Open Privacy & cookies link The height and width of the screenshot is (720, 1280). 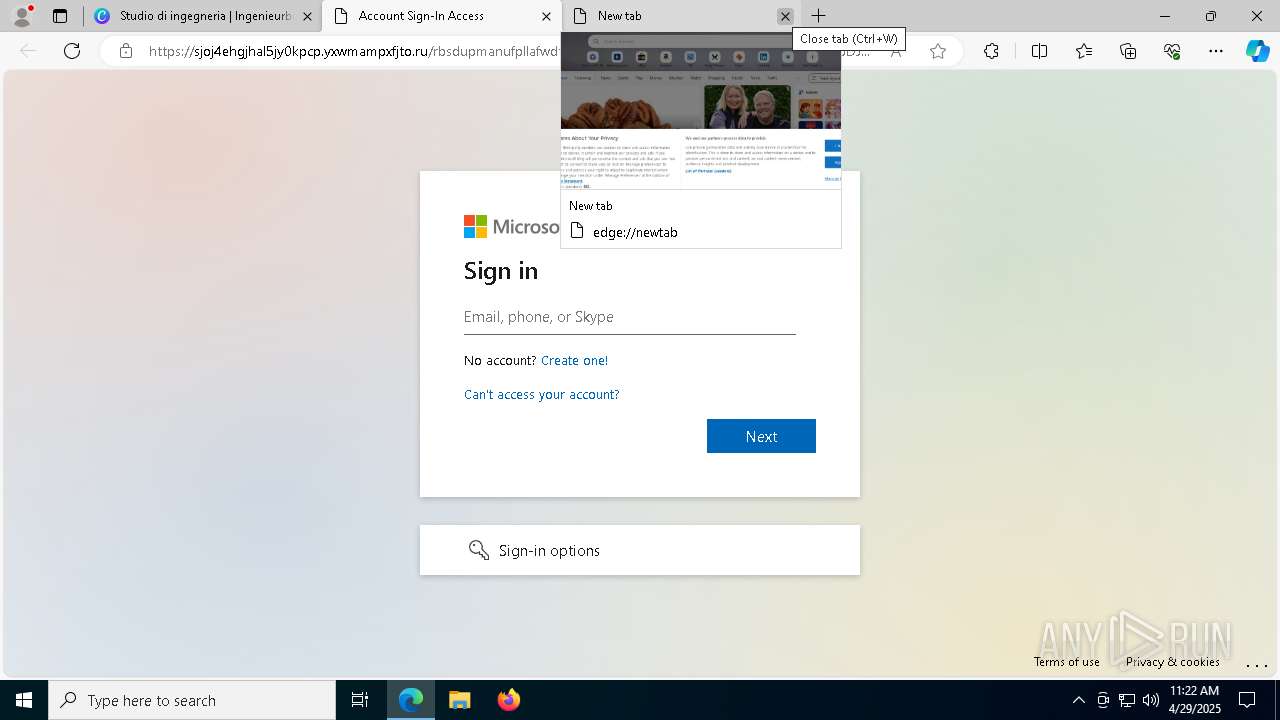[x=1172, y=662]
